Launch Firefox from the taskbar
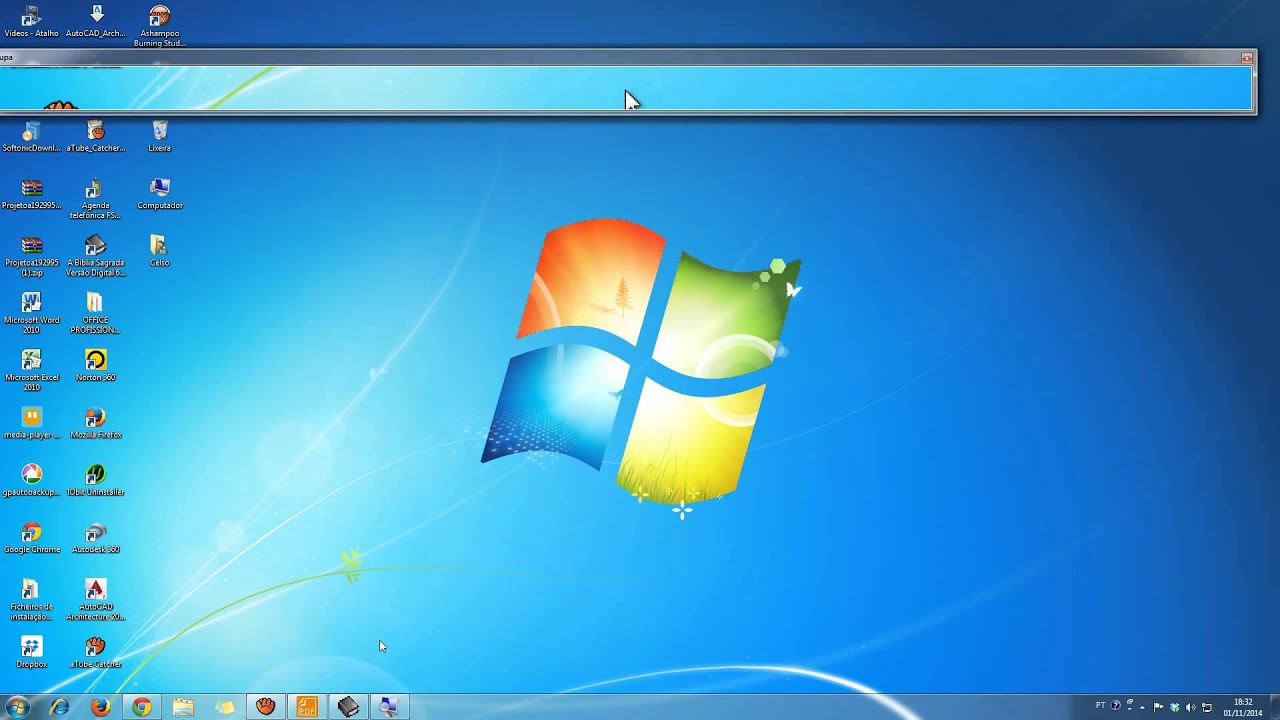This screenshot has height=720, width=1280. click(100, 707)
